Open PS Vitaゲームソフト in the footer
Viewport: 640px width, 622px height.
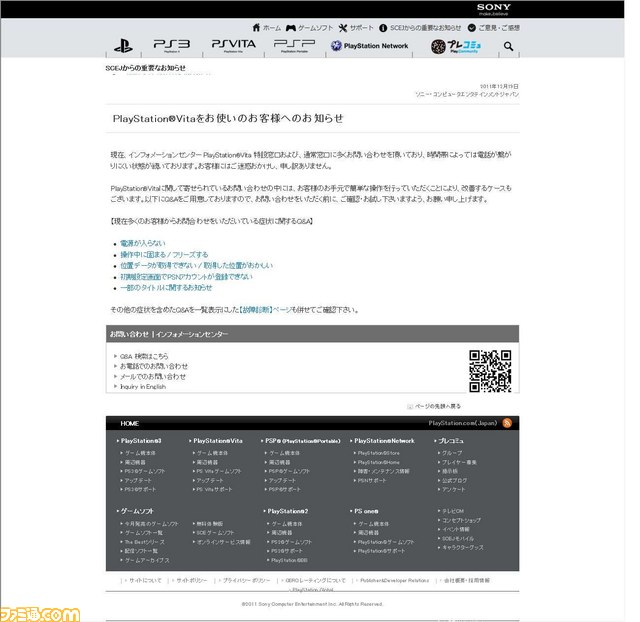coord(219,471)
